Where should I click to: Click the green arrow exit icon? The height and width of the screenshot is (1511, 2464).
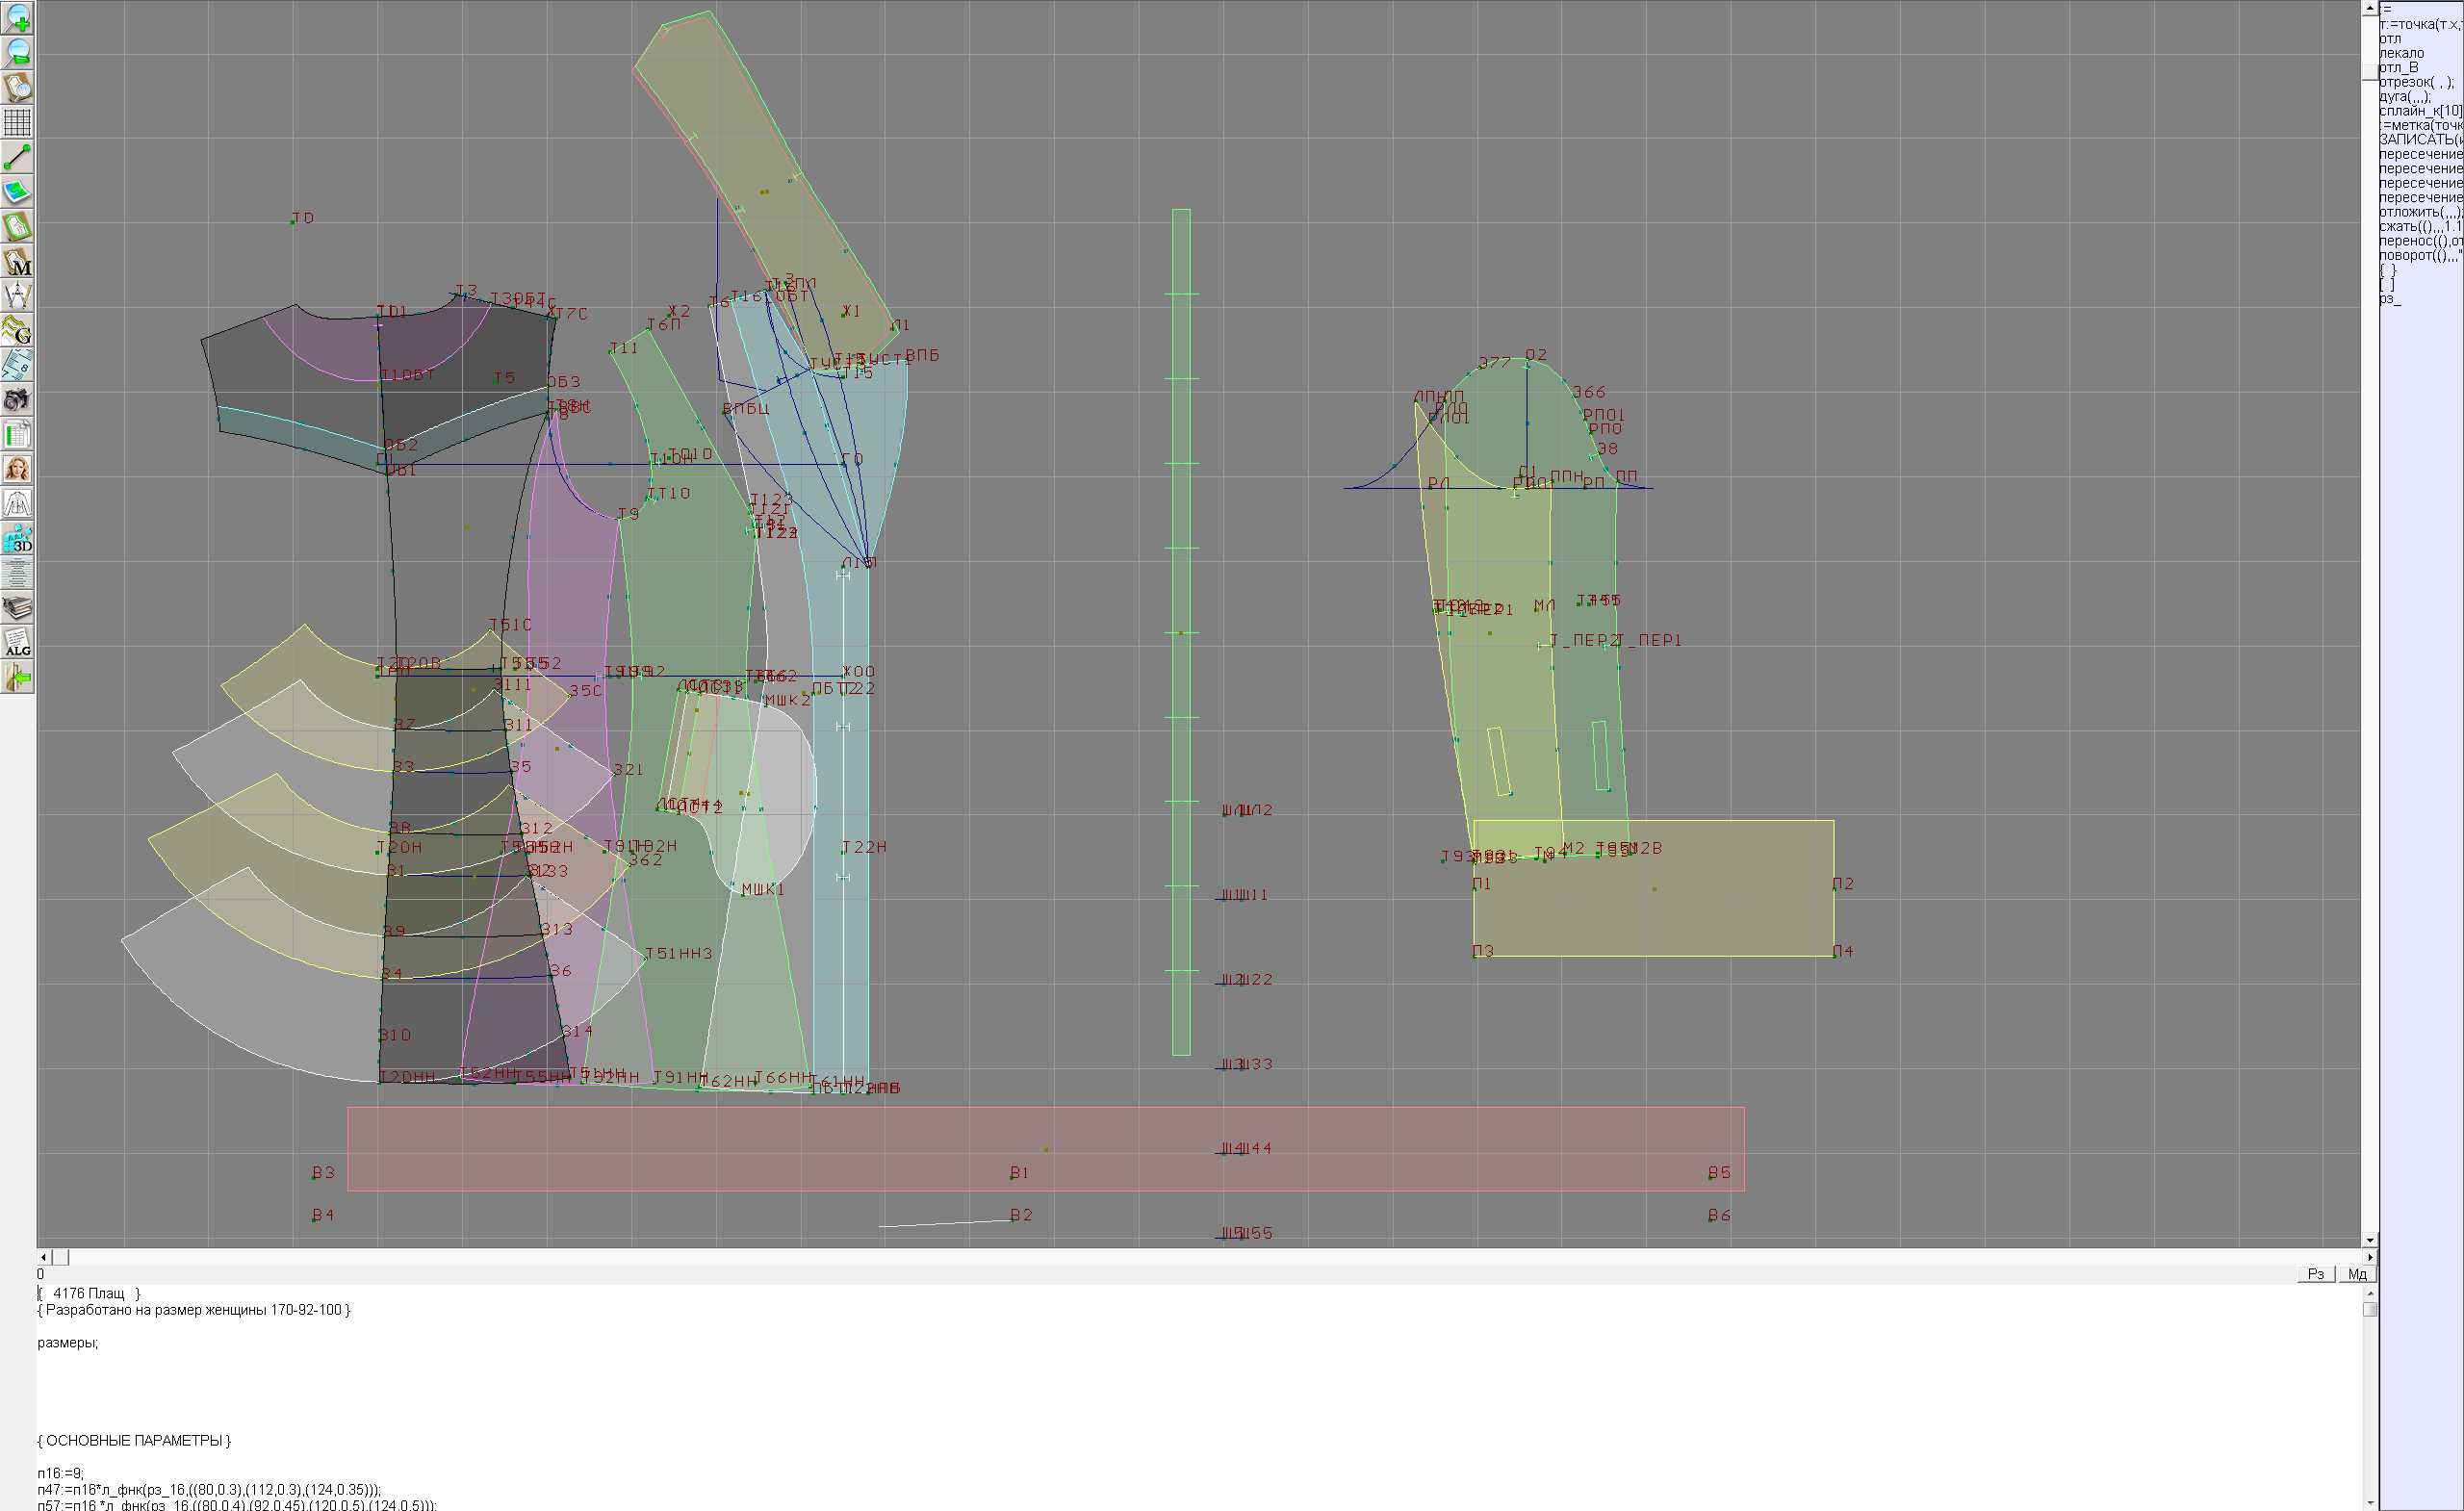pyautogui.click(x=17, y=678)
